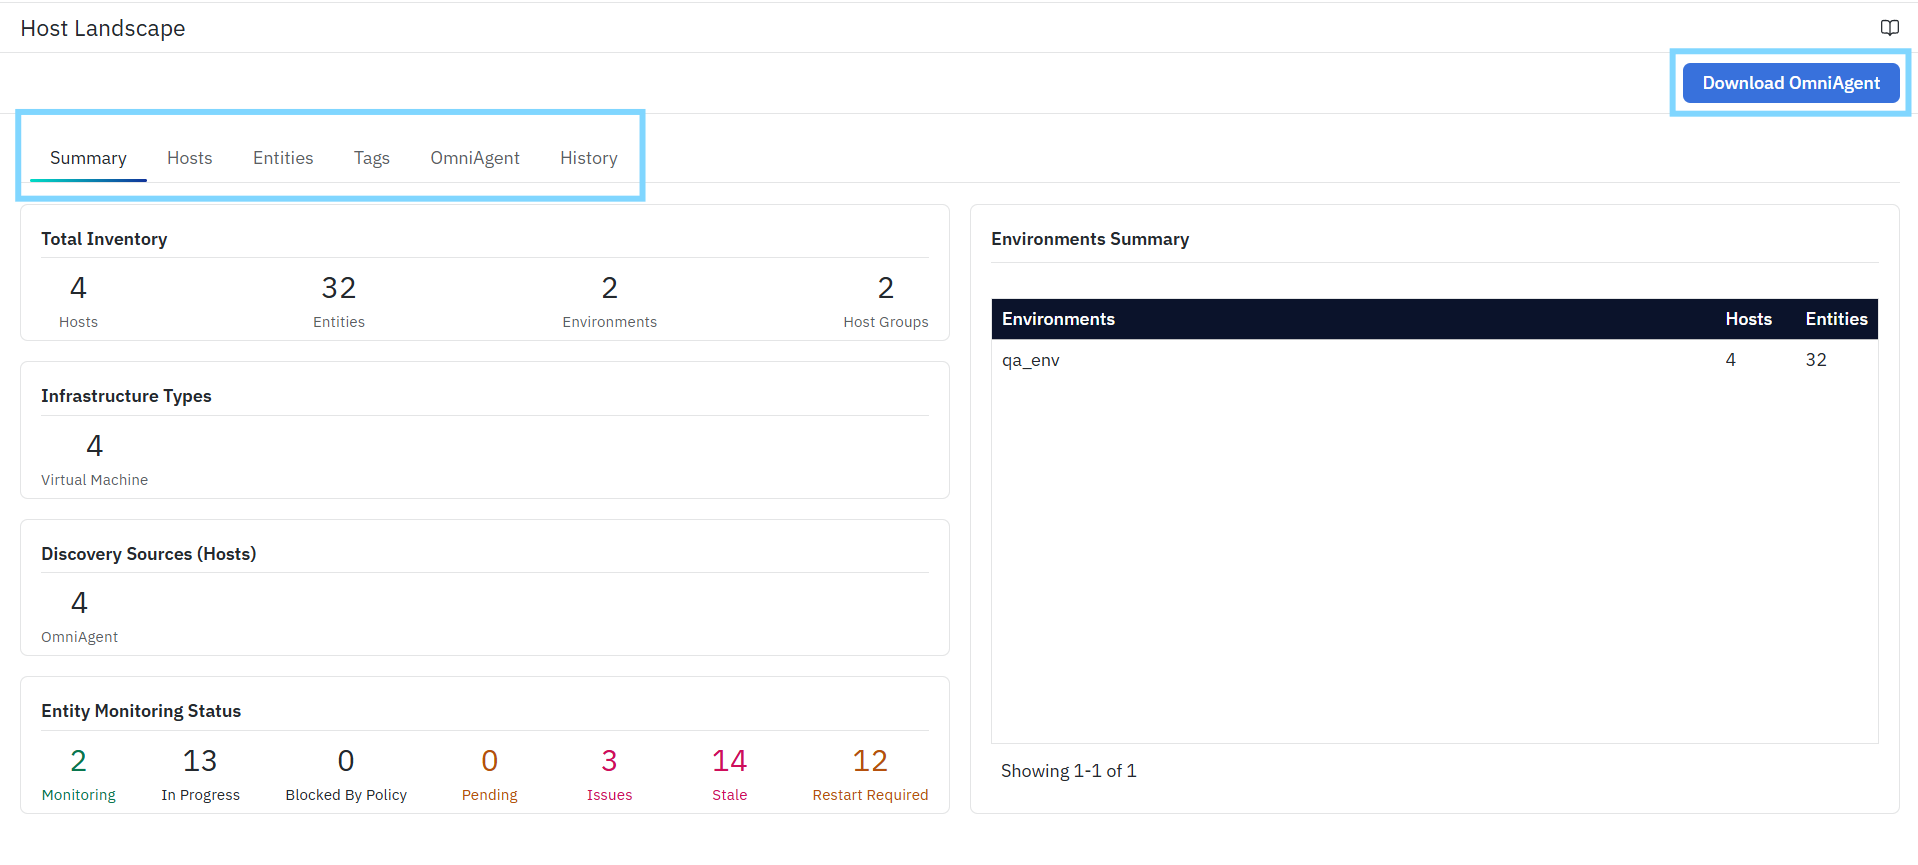Viewport: 1918px width, 865px height.
Task: Click the Hosts column header in the table
Action: coord(1748,319)
